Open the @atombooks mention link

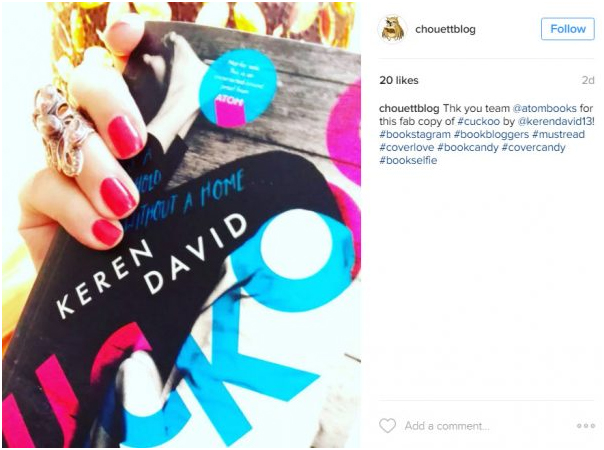point(544,108)
